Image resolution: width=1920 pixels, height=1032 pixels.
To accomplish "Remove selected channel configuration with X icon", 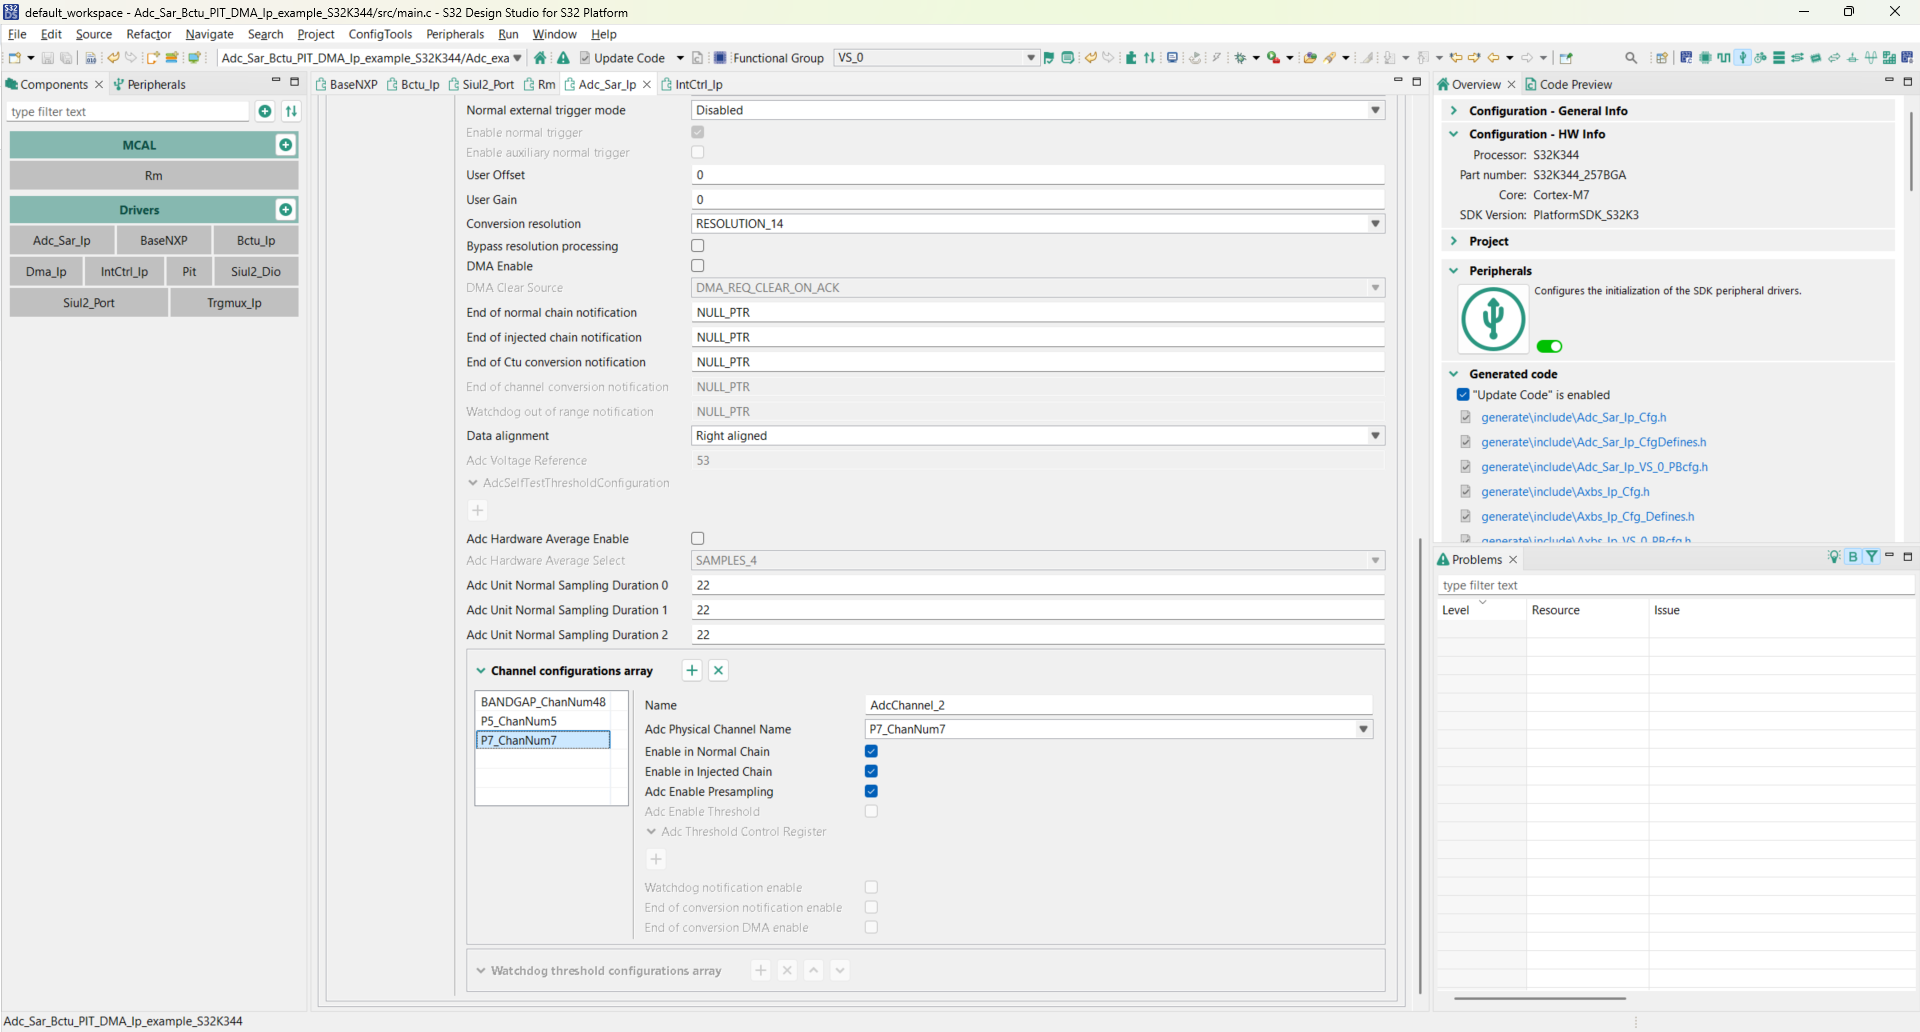I will (x=718, y=671).
